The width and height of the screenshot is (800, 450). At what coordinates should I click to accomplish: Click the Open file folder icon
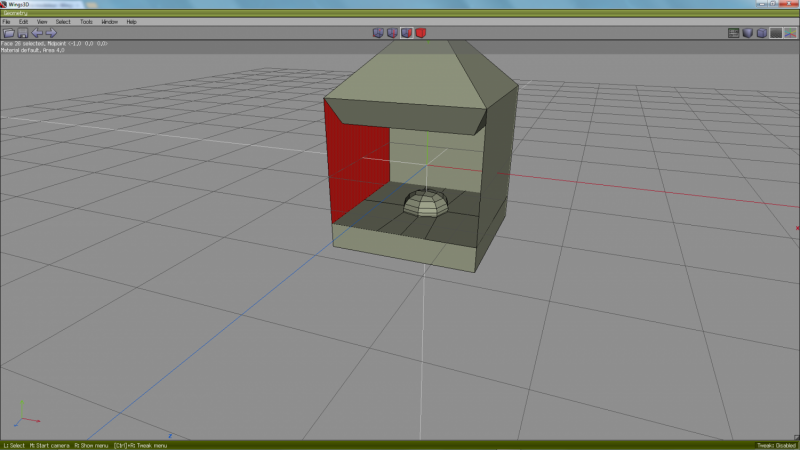[8, 33]
